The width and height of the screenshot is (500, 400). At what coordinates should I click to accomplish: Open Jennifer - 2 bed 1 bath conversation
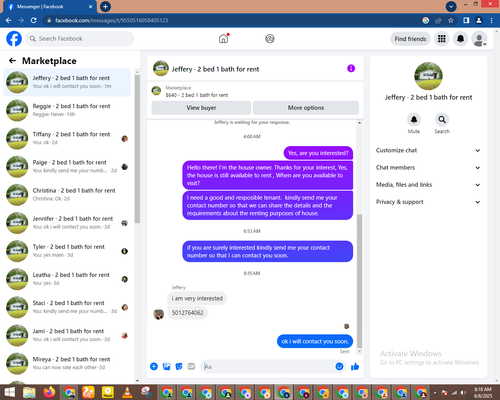click(67, 223)
